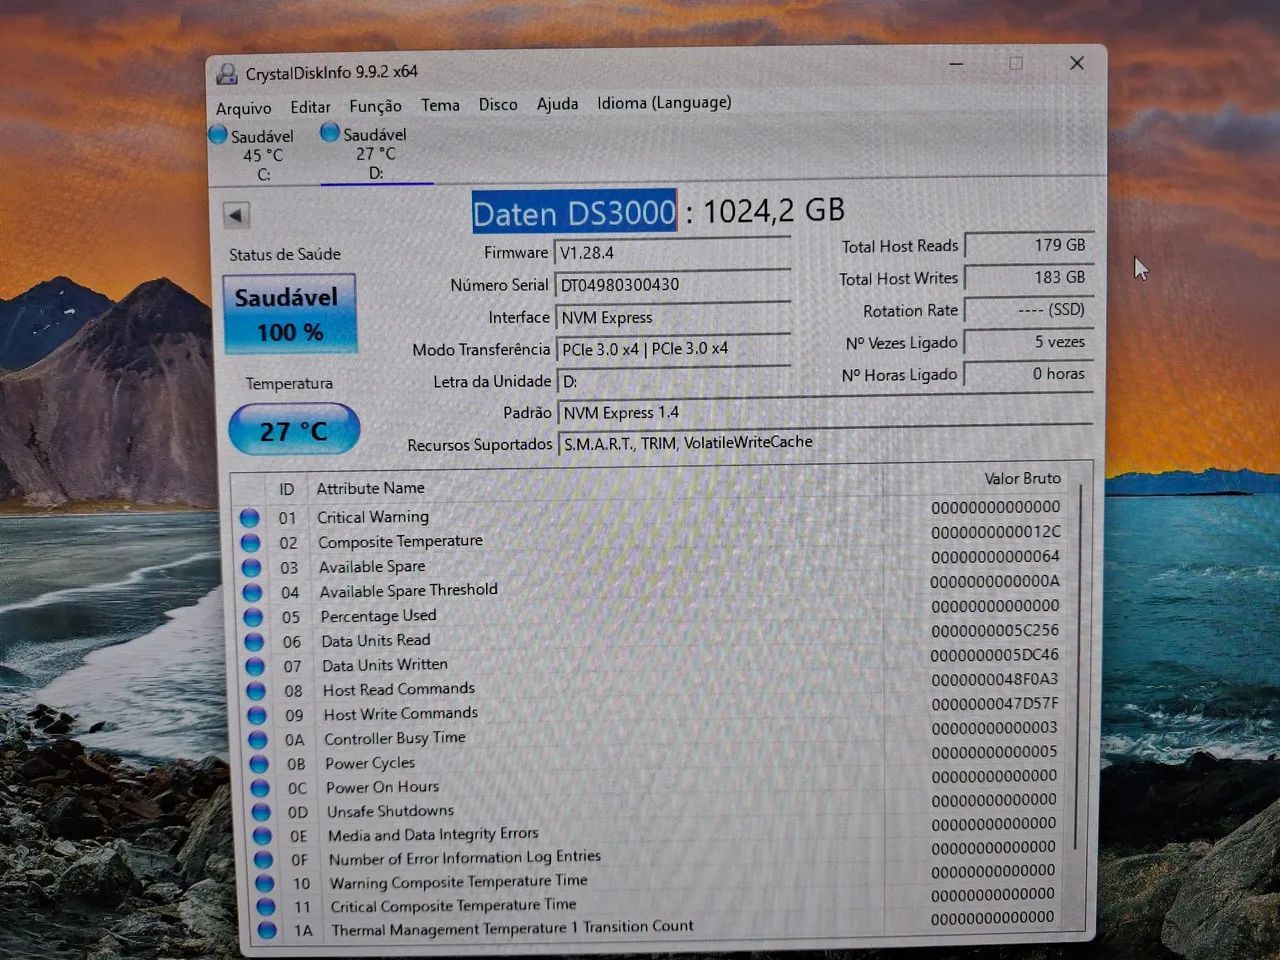Open the Ajuda menu

click(557, 103)
